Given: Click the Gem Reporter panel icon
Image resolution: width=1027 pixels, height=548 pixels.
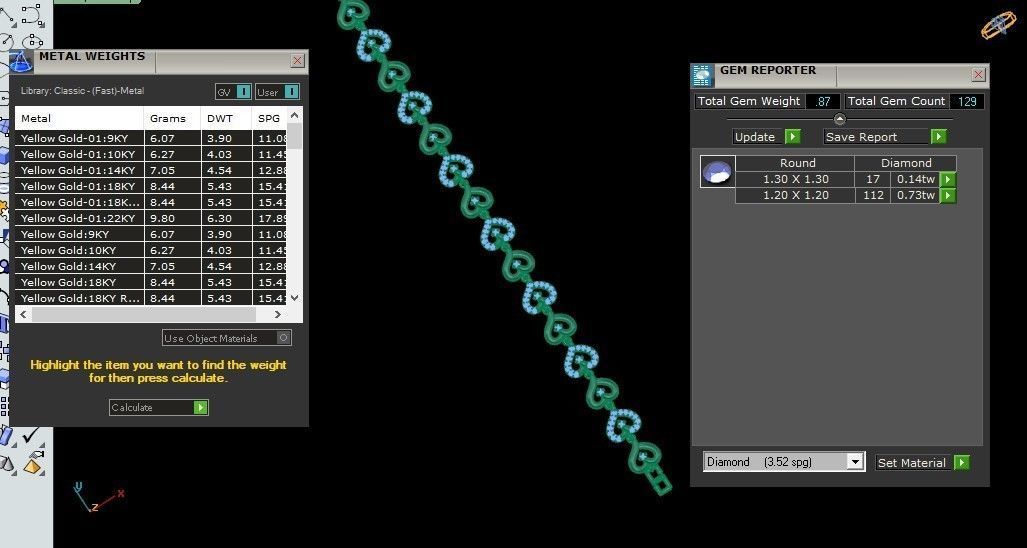Looking at the screenshot, I should pos(703,75).
